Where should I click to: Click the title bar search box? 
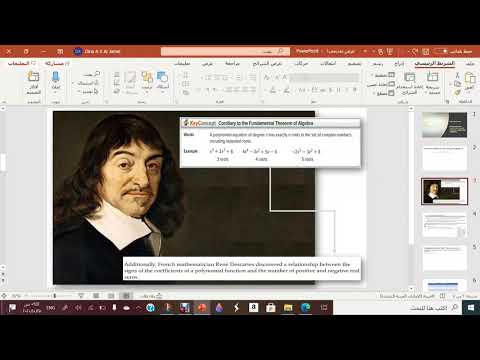click(225, 51)
